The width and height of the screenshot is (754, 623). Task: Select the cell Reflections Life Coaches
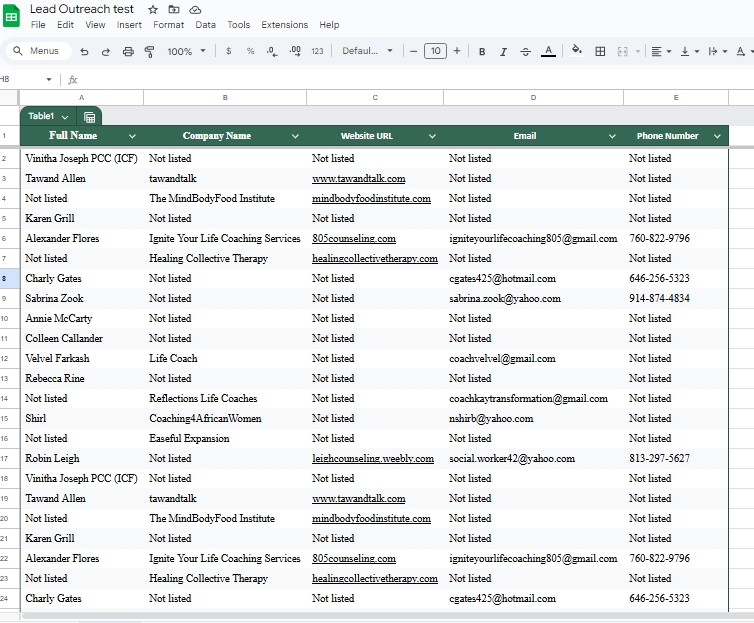click(225, 399)
